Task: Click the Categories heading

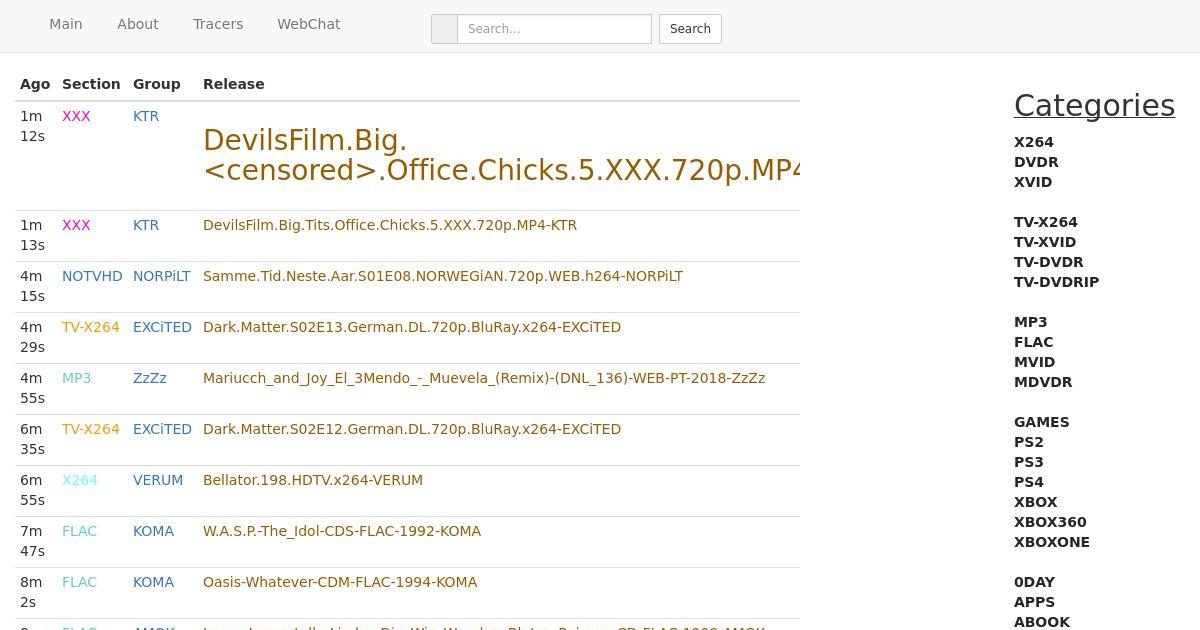Action: coord(1094,105)
